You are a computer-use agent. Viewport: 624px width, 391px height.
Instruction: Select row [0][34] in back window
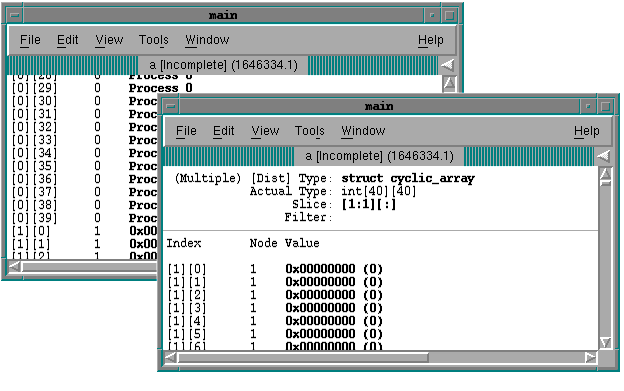[84, 153]
